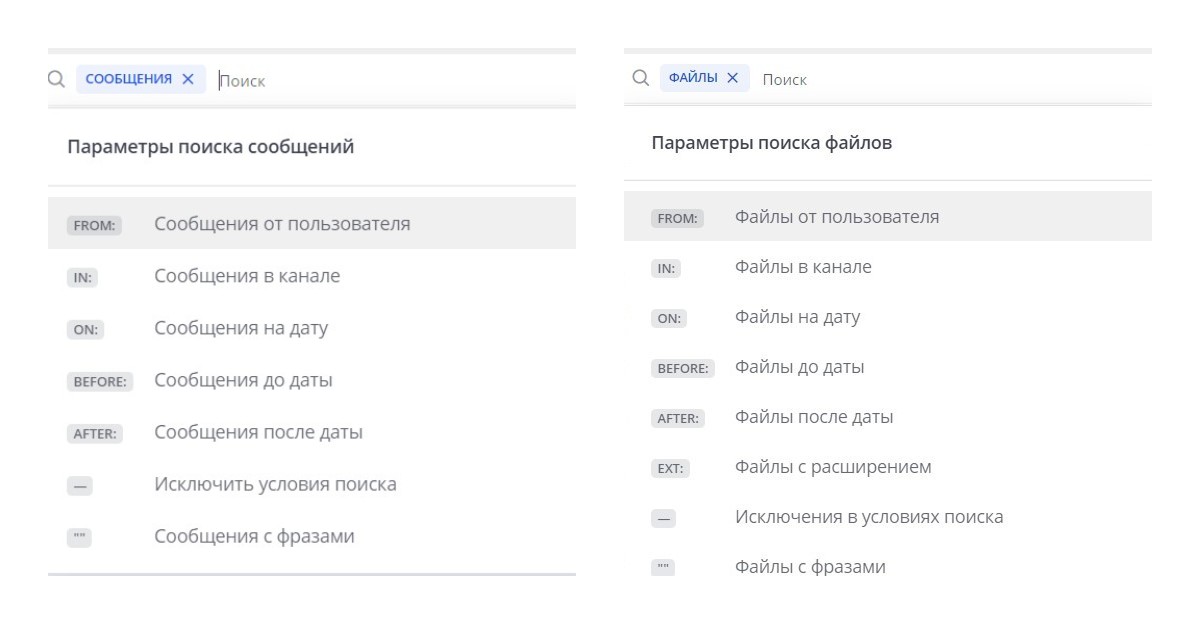This screenshot has width=1200, height=624.
Task: Select the FROM: operator badge in message parameters
Action: point(94,225)
